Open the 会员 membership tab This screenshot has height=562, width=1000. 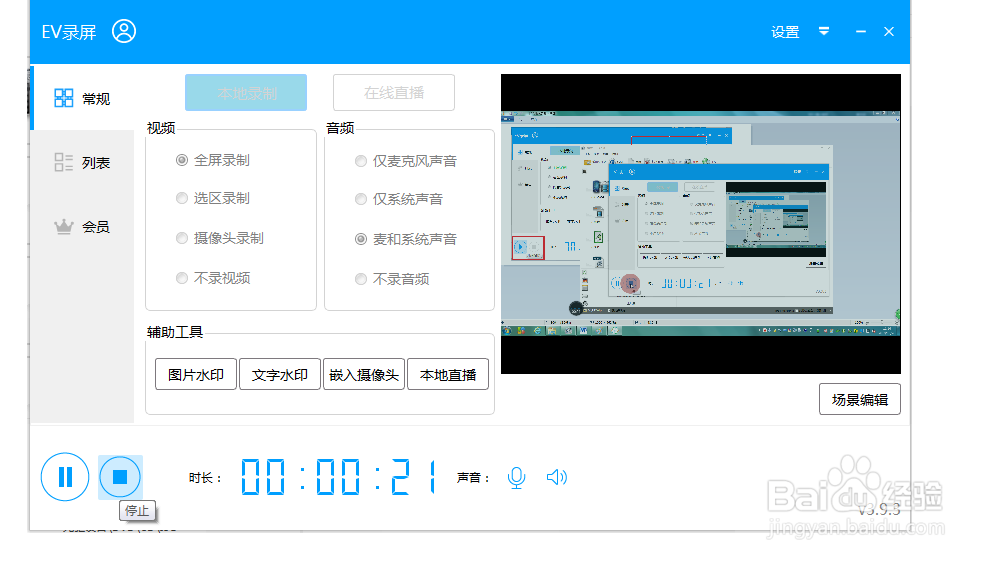82,226
